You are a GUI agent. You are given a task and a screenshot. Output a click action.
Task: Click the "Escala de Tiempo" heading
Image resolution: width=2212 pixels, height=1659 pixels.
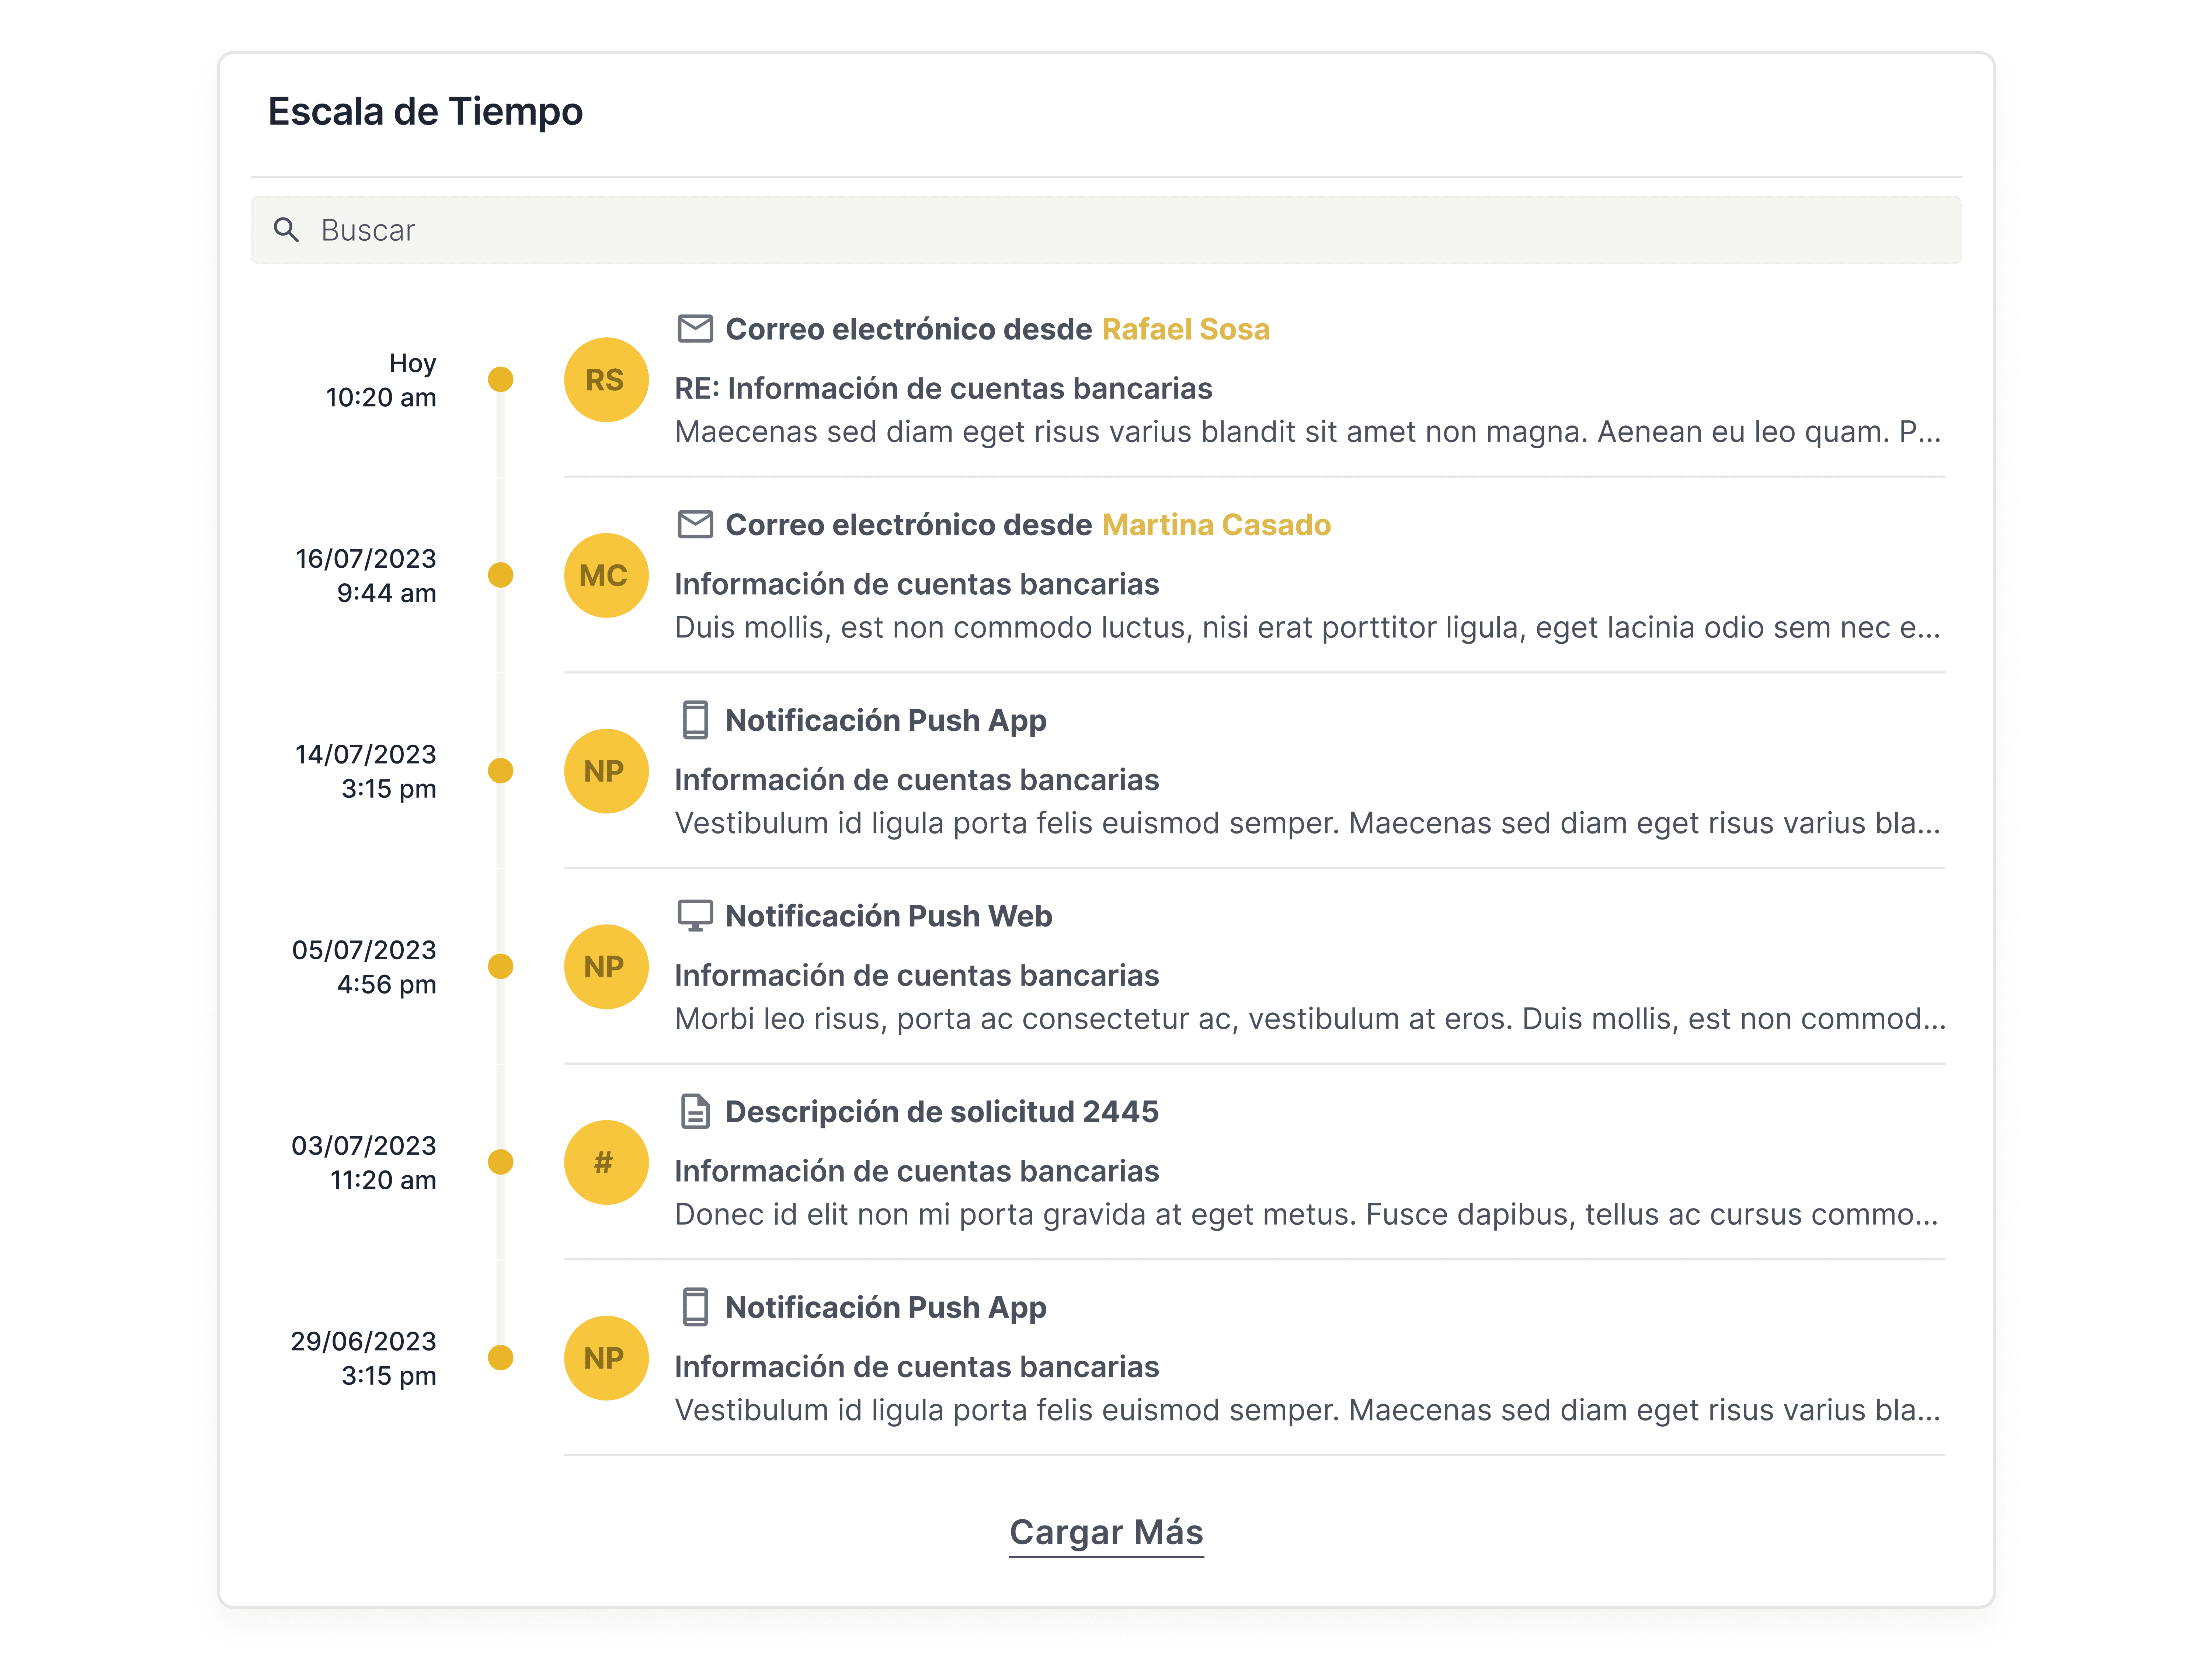(425, 112)
